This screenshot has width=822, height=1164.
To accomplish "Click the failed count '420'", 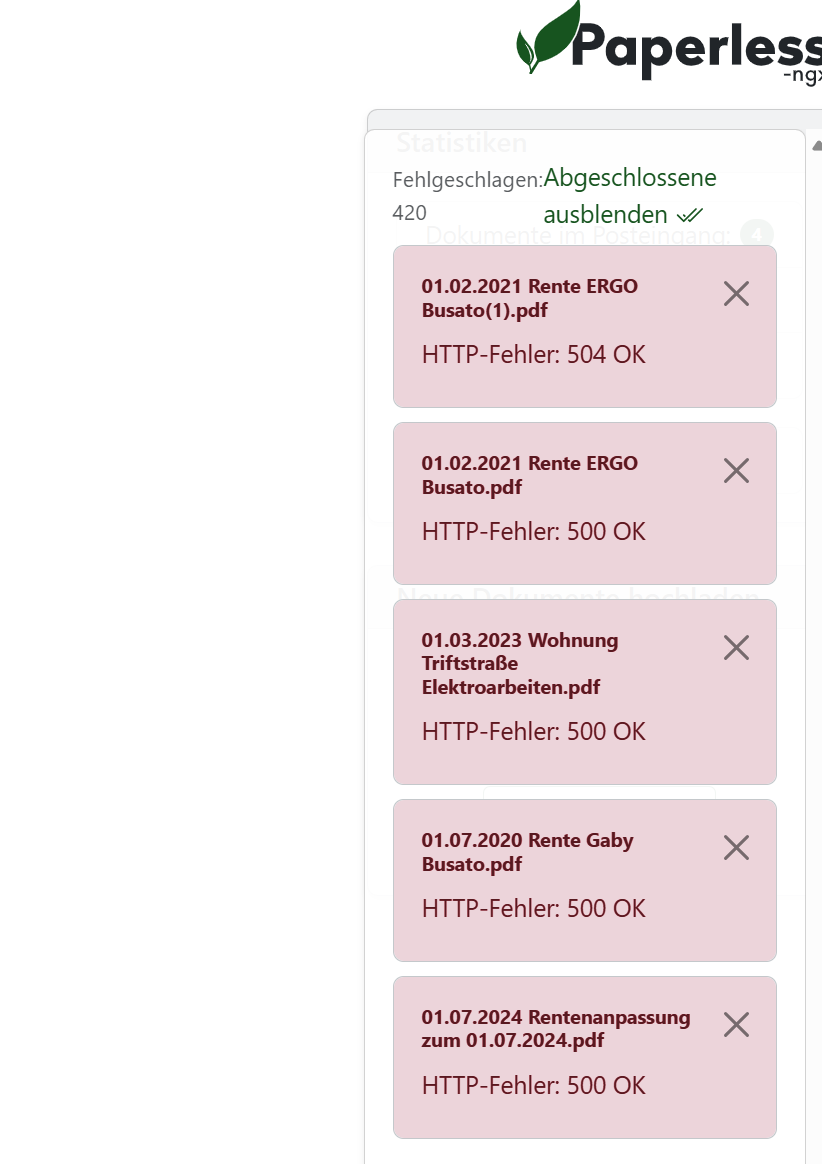I will [x=409, y=213].
